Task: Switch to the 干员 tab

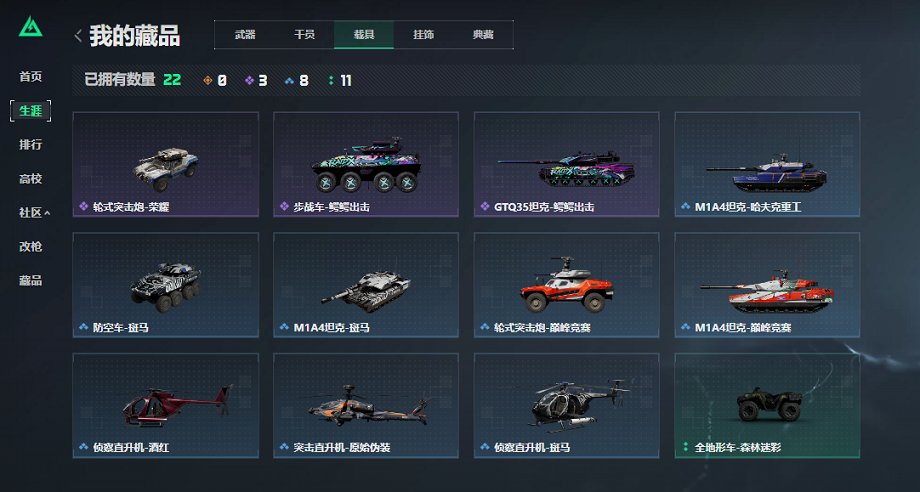Action: (305, 35)
